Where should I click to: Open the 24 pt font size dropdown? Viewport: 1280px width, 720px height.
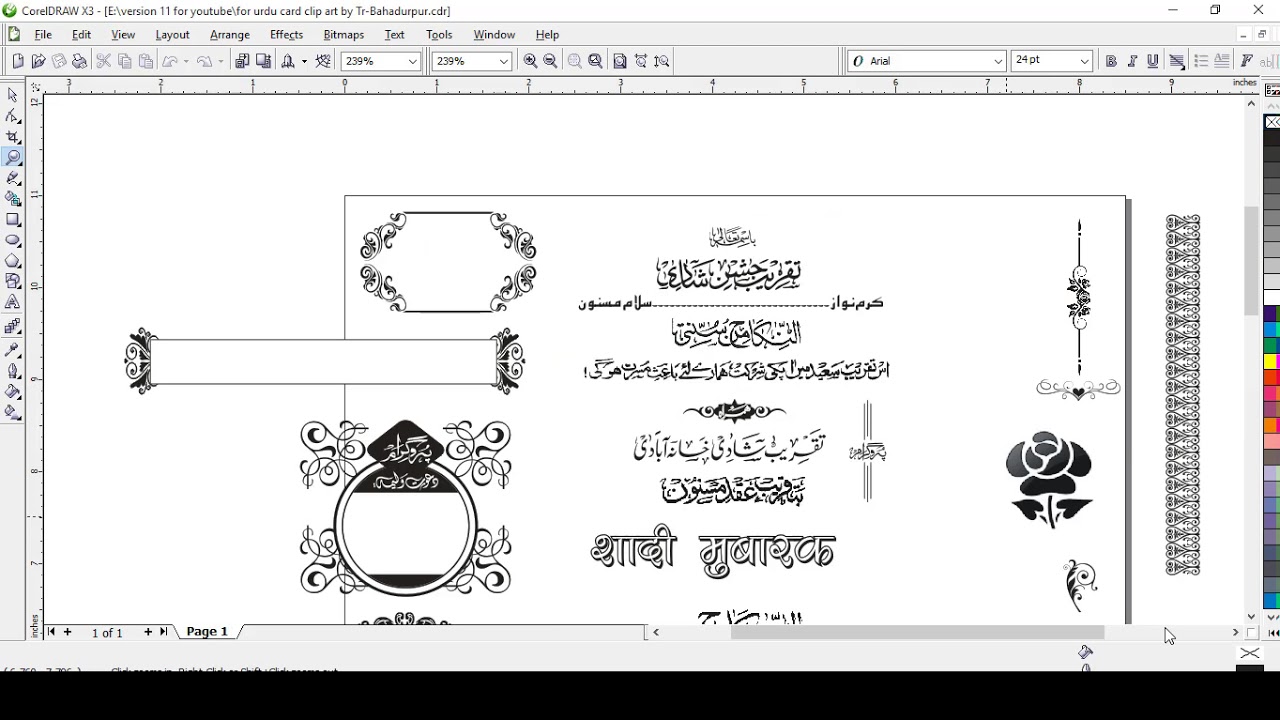(1084, 61)
